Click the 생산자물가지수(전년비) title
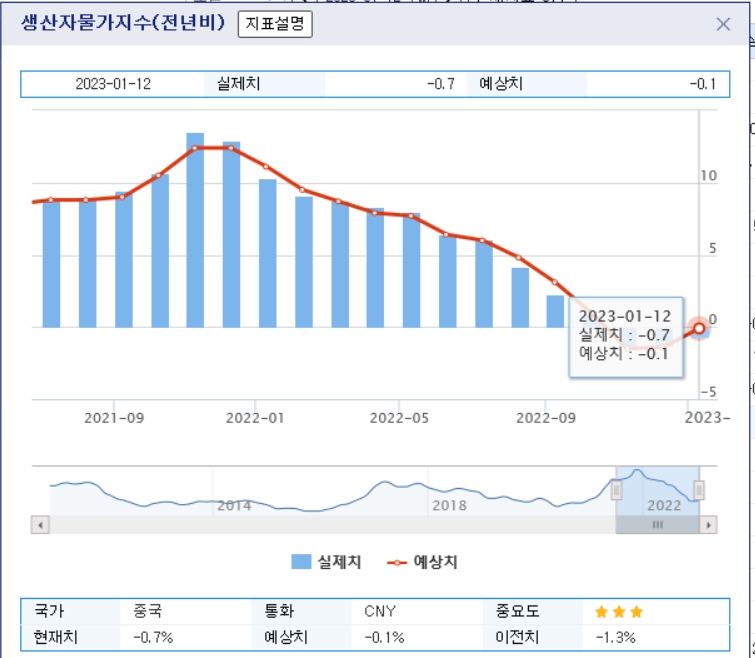This screenshot has height=658, width=755. point(123,23)
